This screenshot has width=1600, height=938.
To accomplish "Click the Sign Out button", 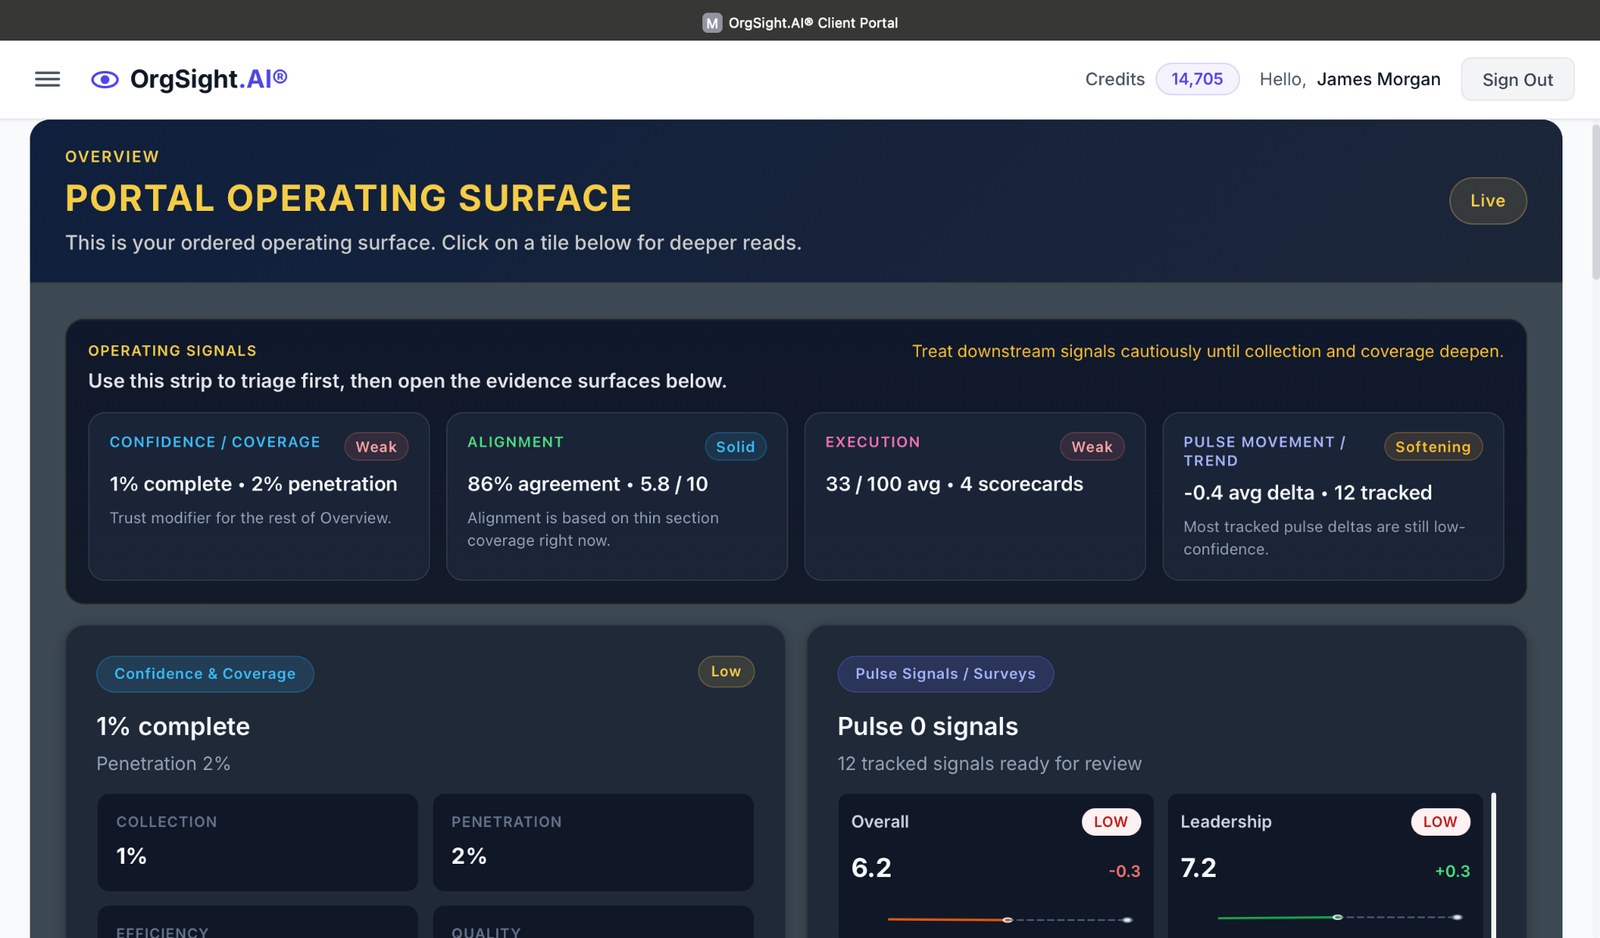I will (x=1517, y=79).
